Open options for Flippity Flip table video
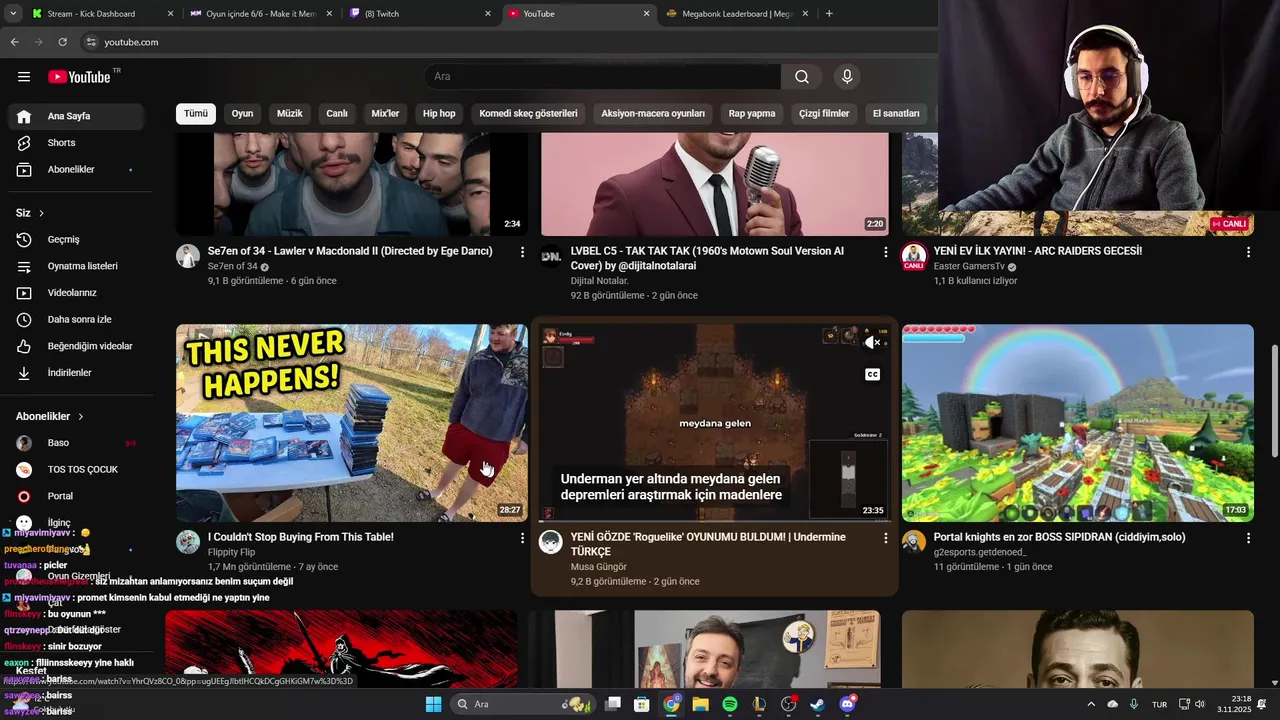 pyautogui.click(x=522, y=538)
